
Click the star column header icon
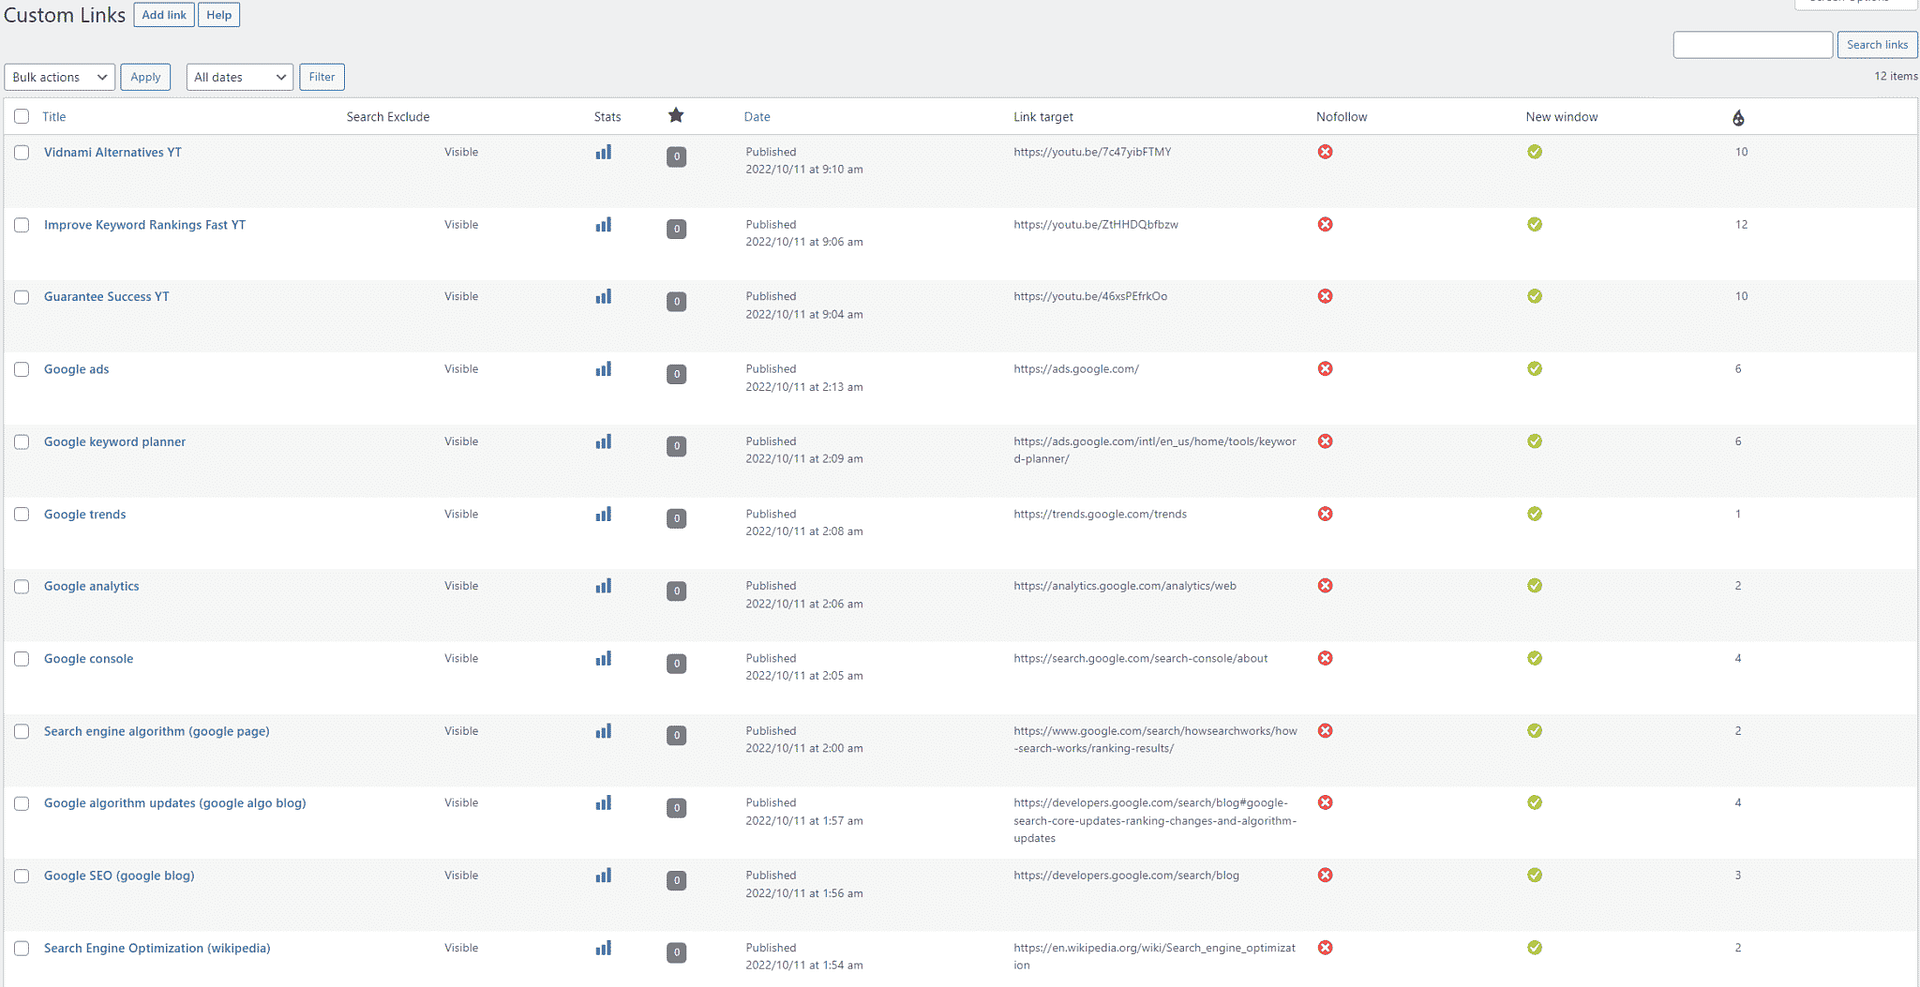pos(676,116)
